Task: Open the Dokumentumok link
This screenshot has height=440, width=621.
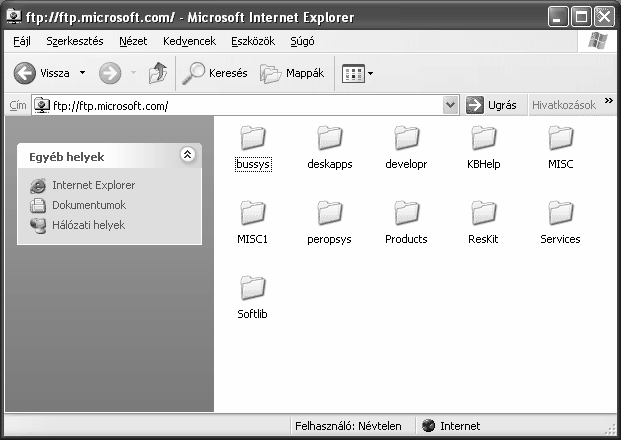Action: tap(89, 205)
